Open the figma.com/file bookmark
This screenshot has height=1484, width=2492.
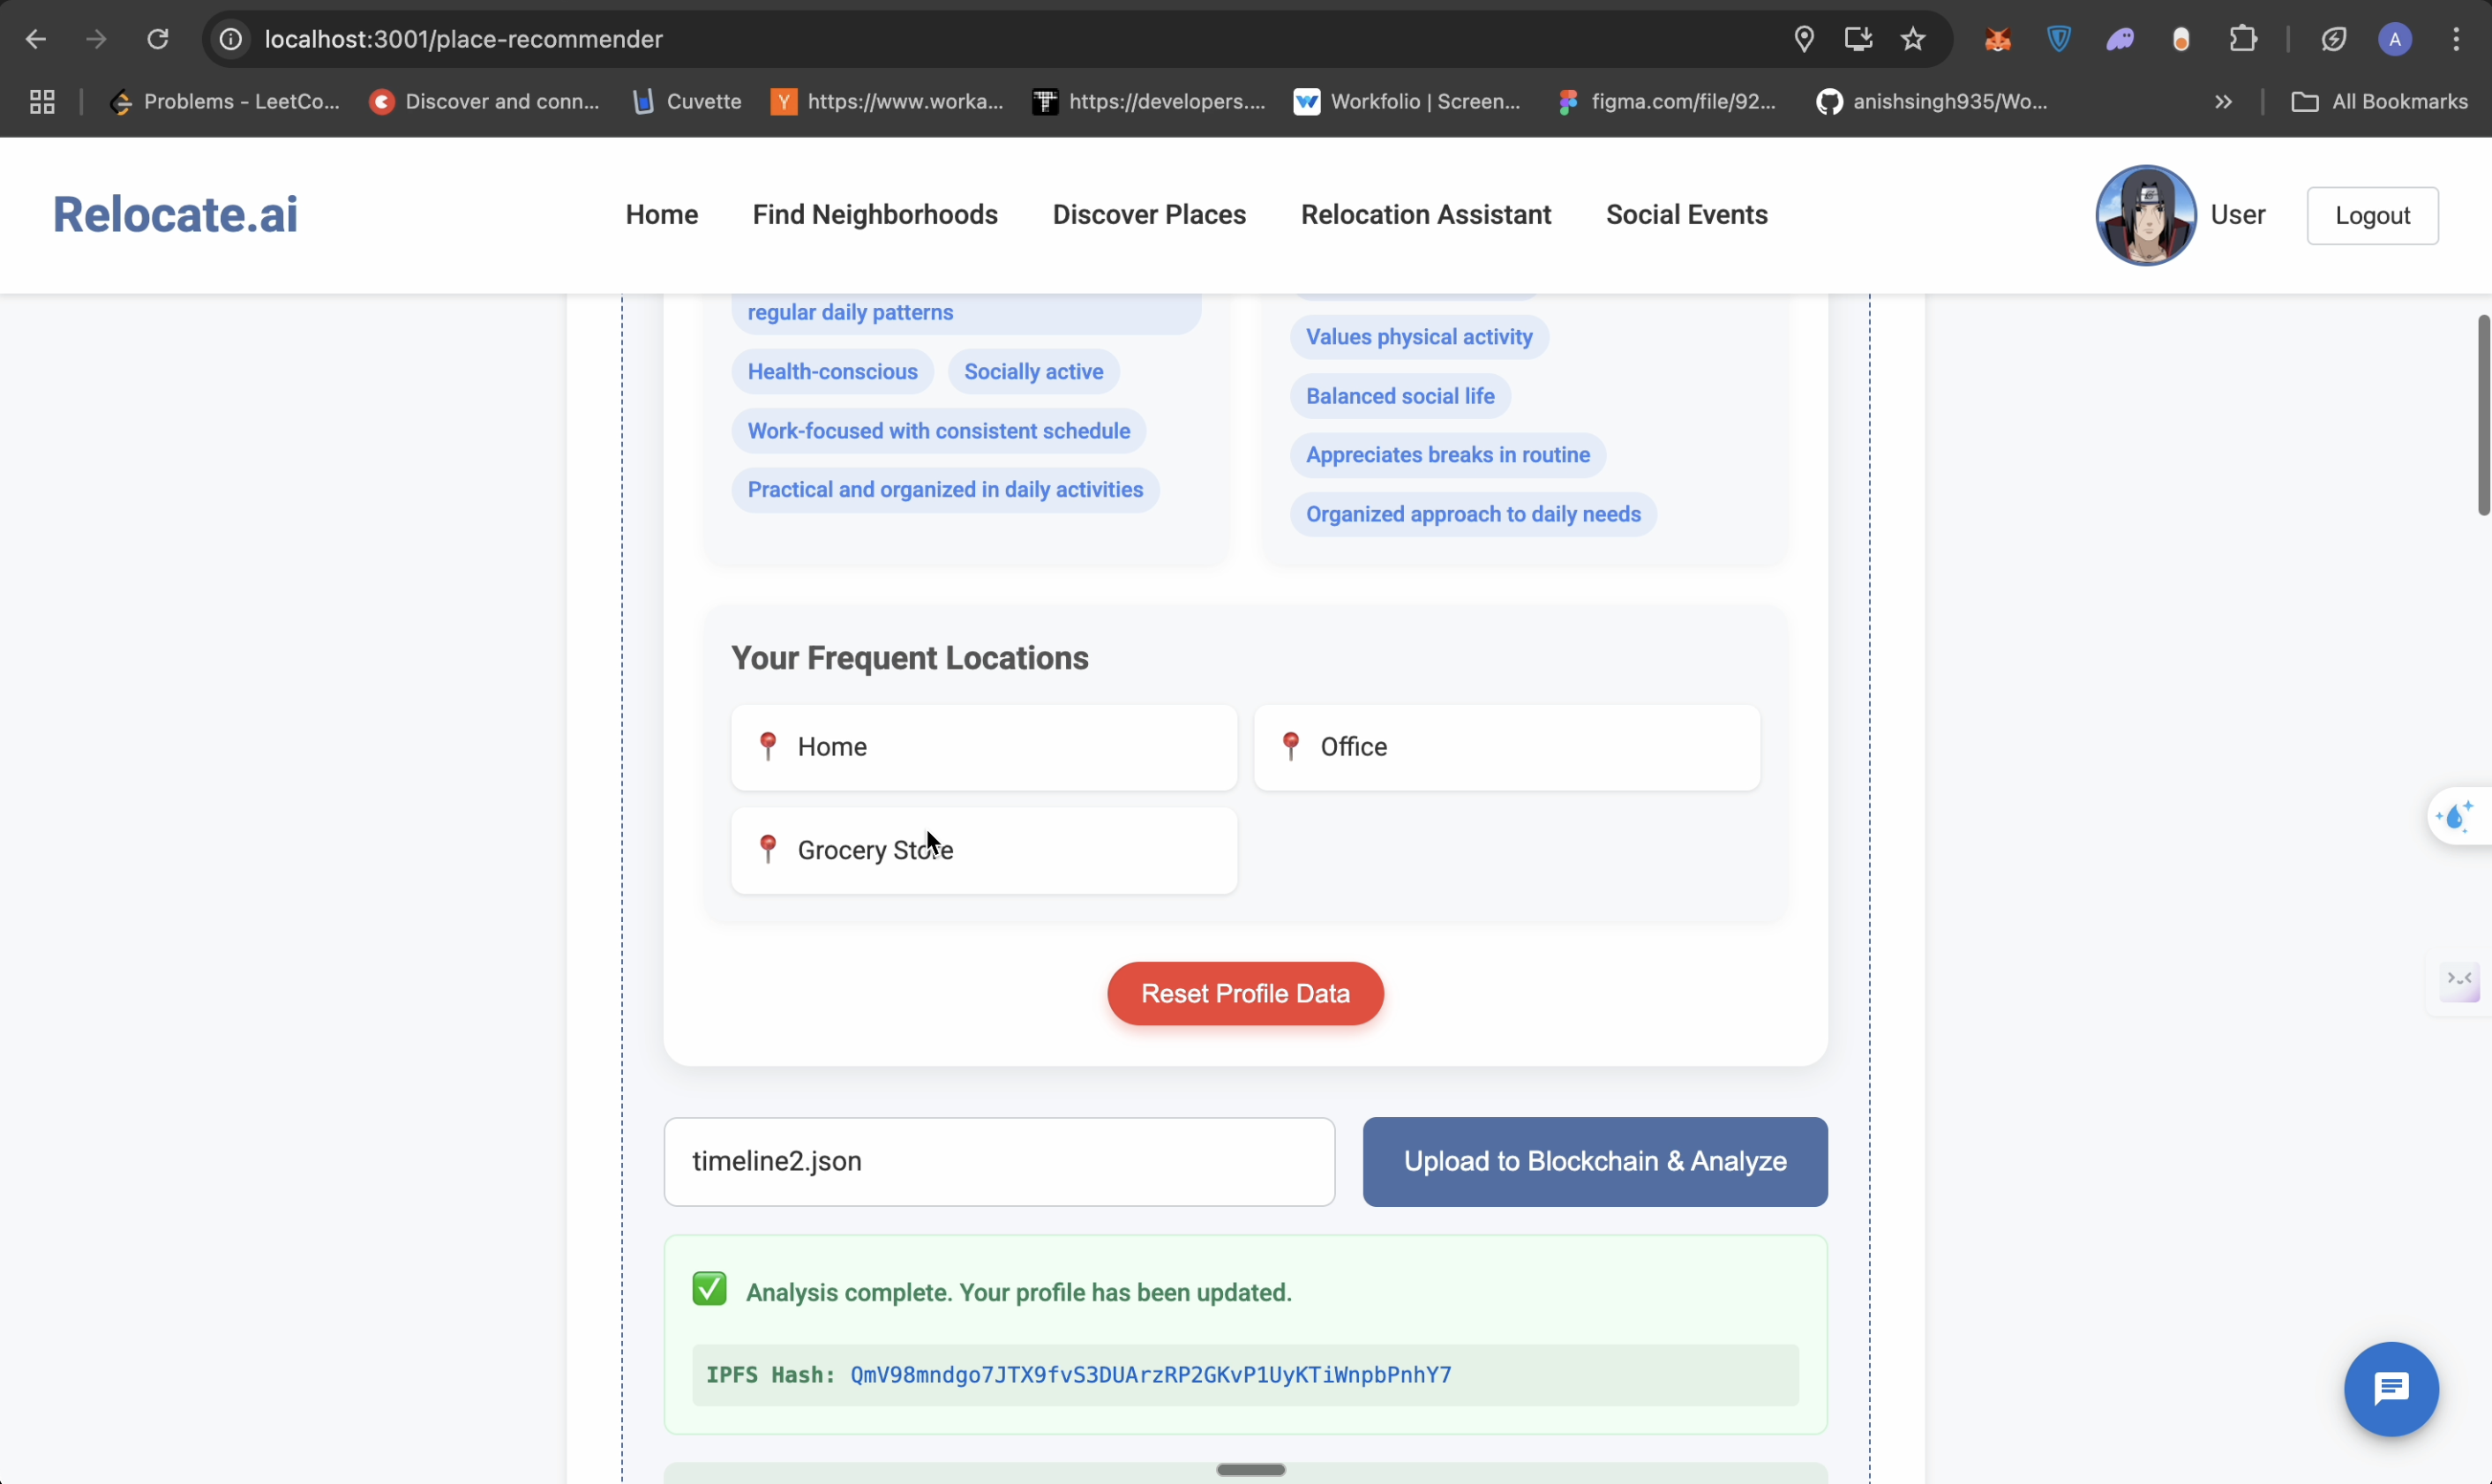(x=1667, y=102)
